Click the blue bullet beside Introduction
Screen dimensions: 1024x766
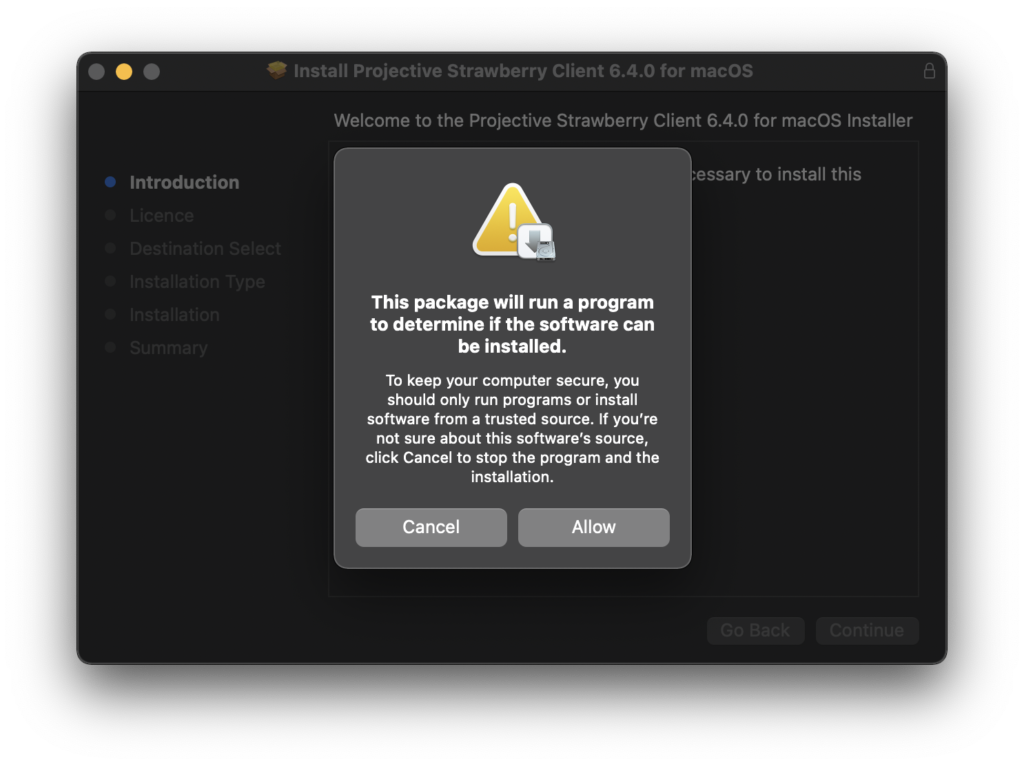tap(110, 182)
